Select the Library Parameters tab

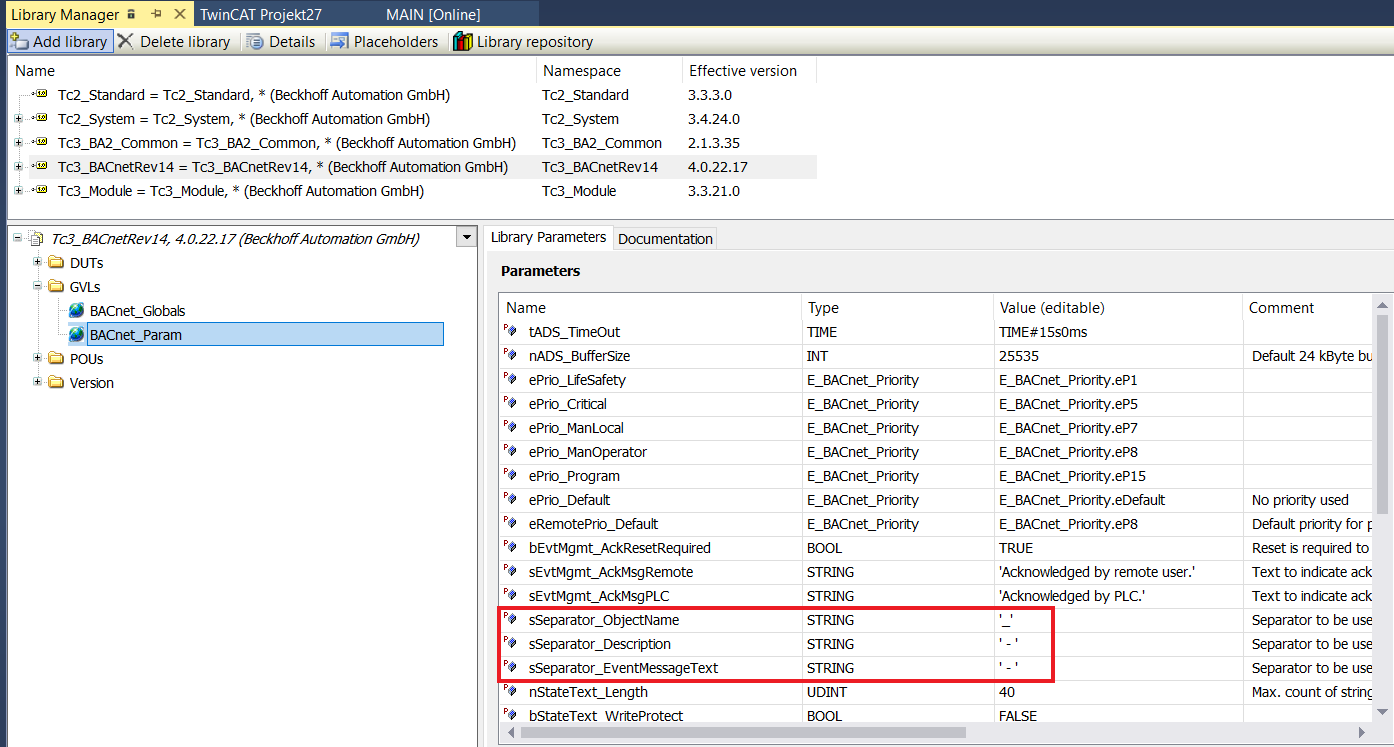pos(548,237)
